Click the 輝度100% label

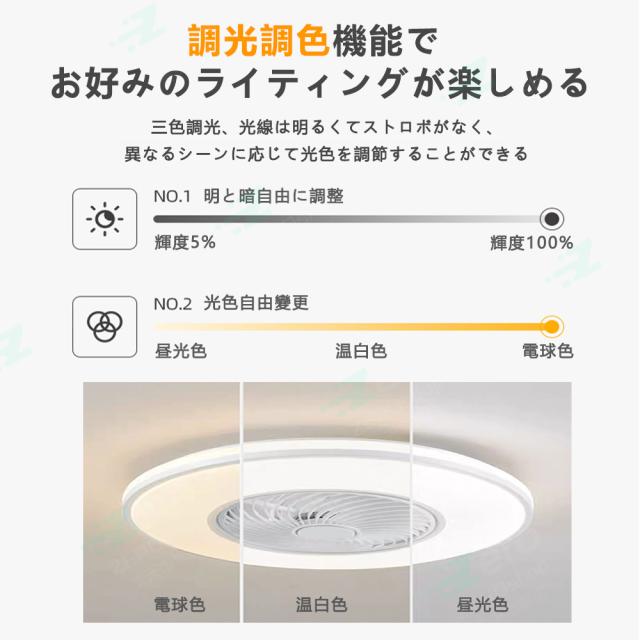click(x=531, y=243)
